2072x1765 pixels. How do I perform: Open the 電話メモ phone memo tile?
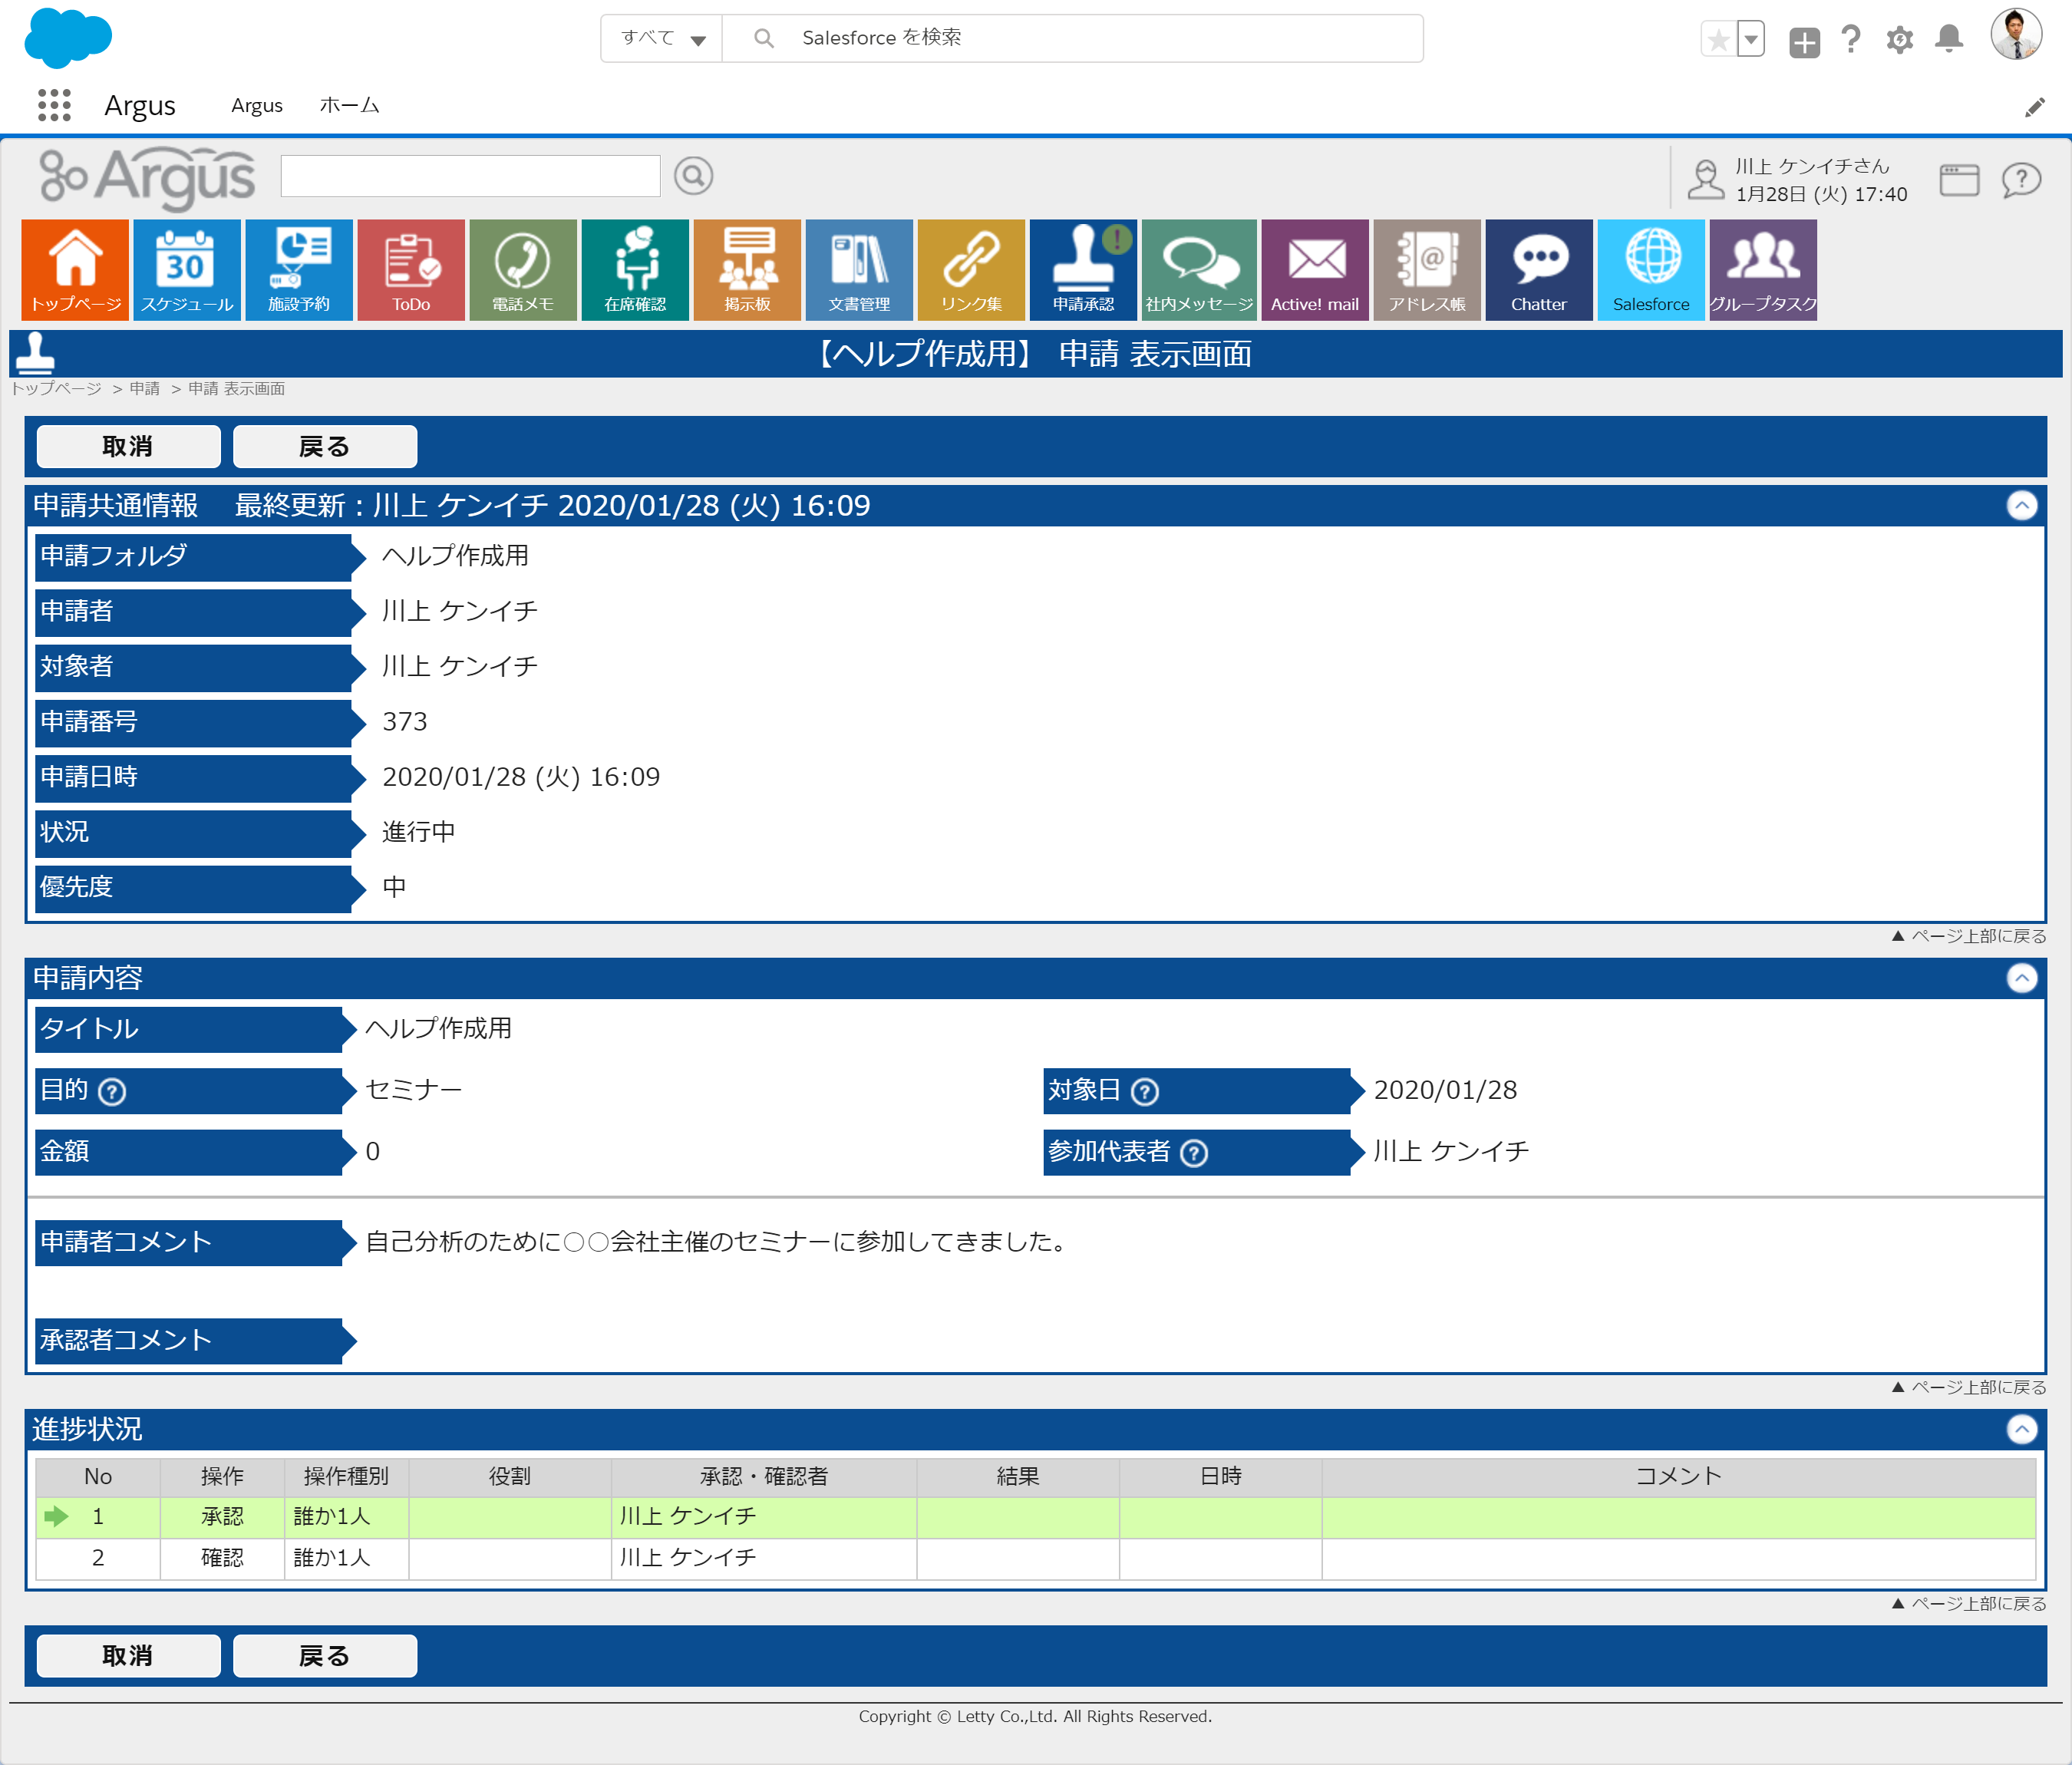click(523, 269)
